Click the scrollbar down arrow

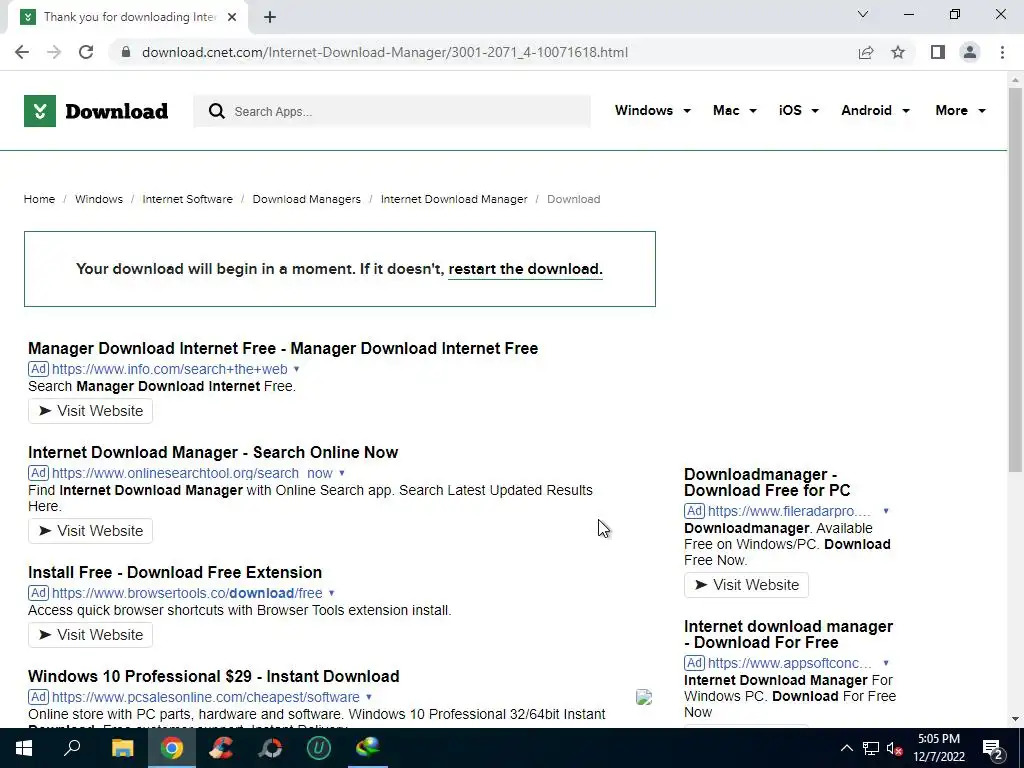(1015, 719)
